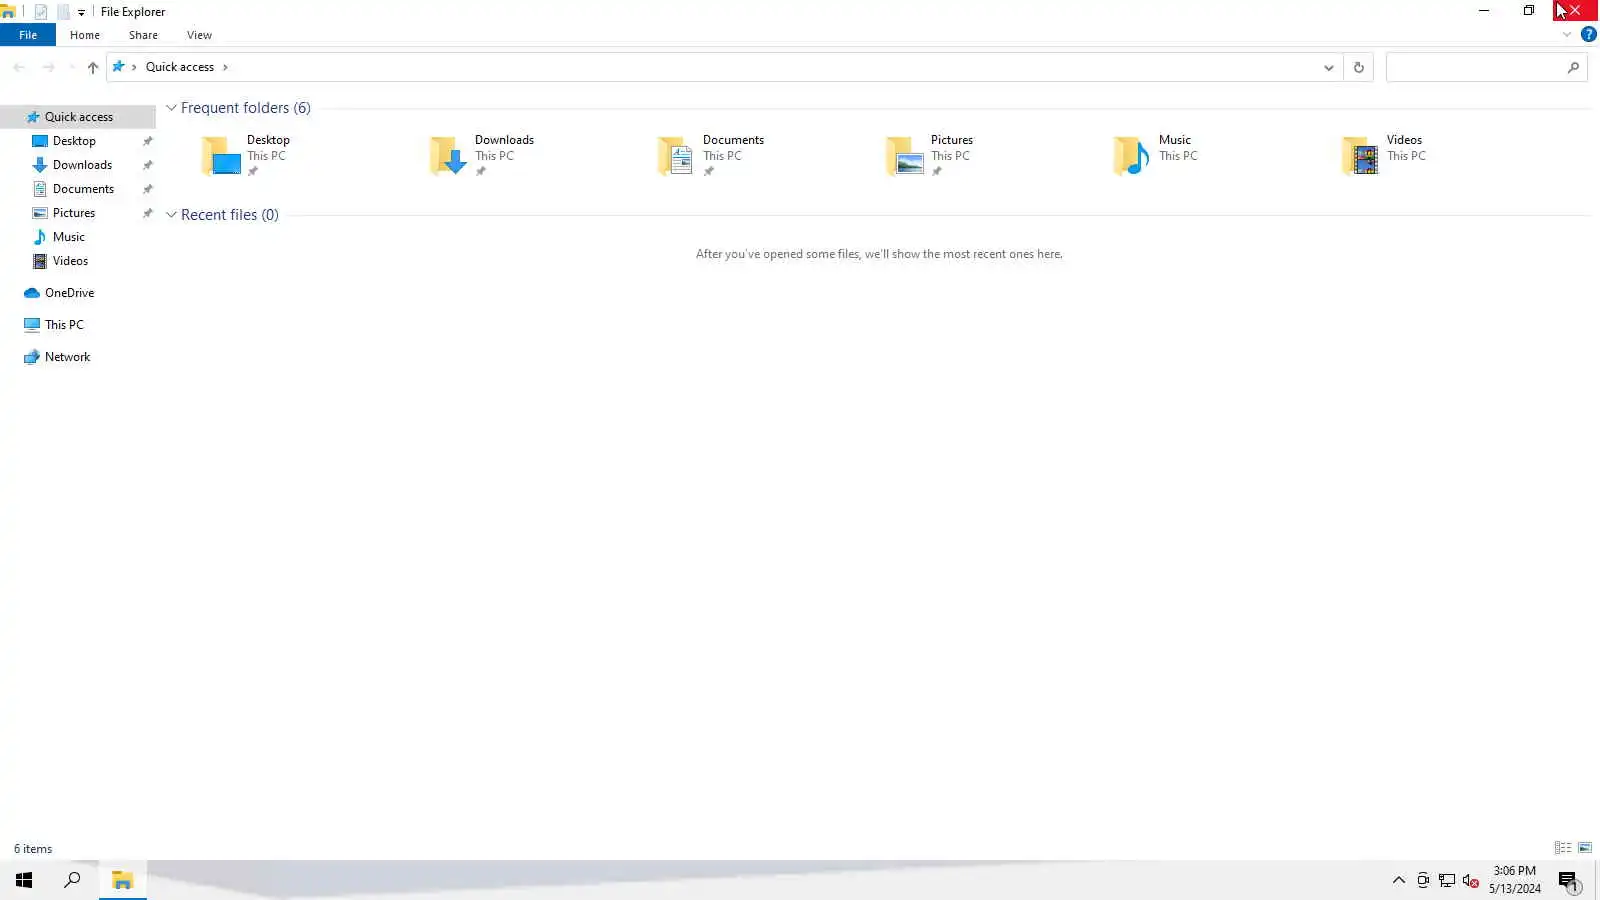Open the File ribbon tab

pos(28,35)
